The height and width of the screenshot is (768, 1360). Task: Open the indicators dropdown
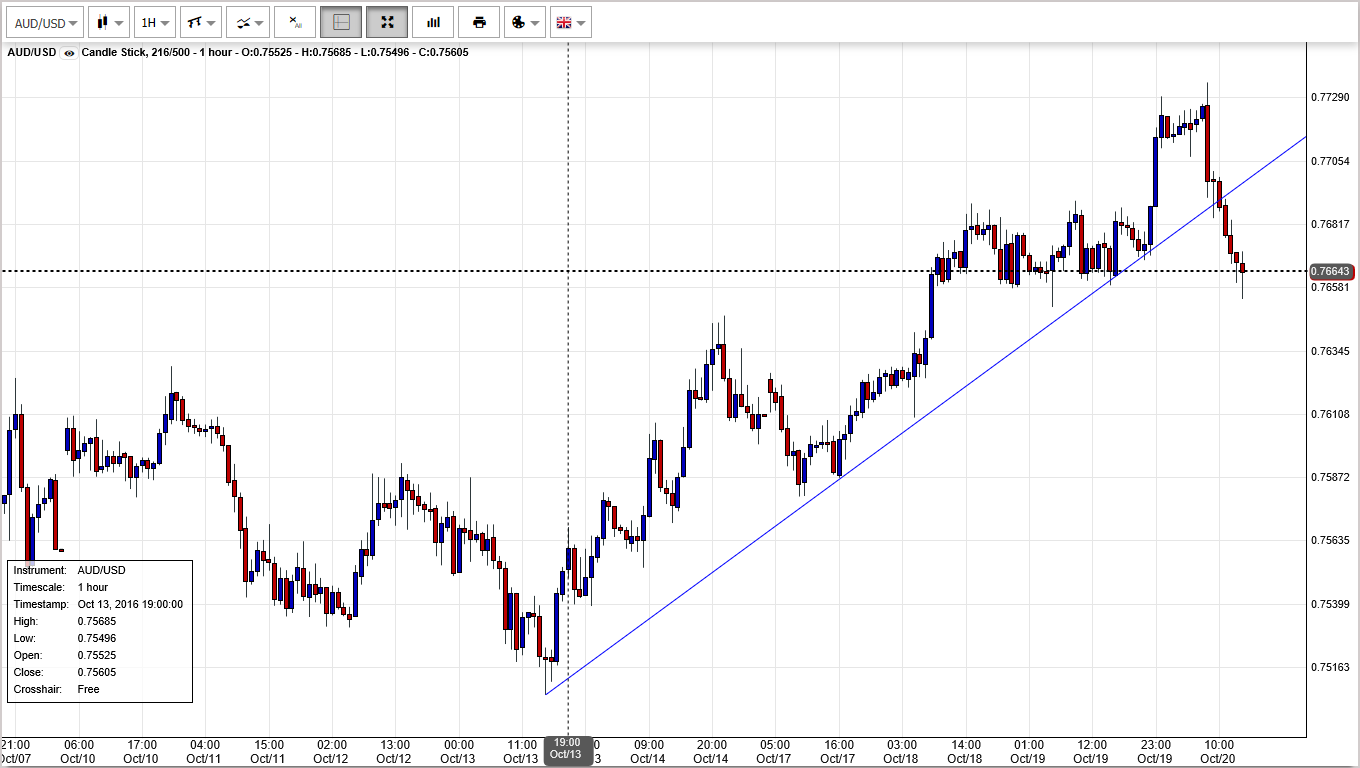247,22
